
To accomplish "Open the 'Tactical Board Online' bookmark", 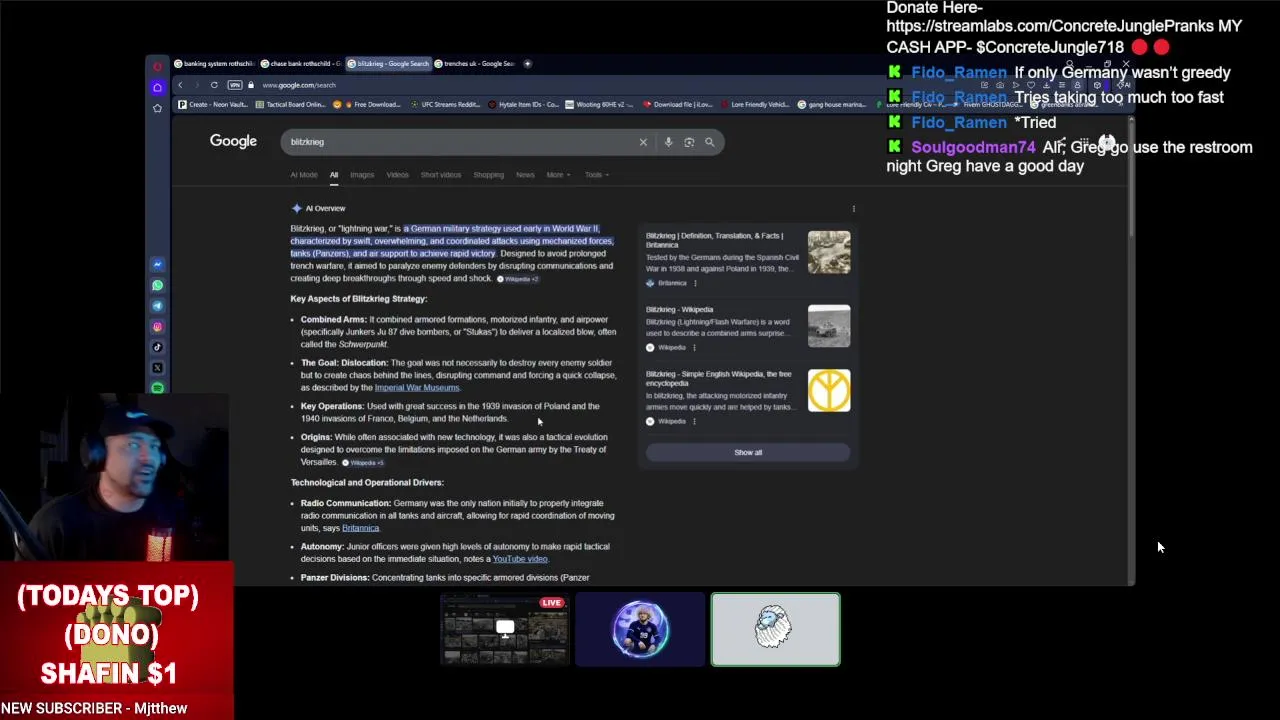I will coord(290,104).
